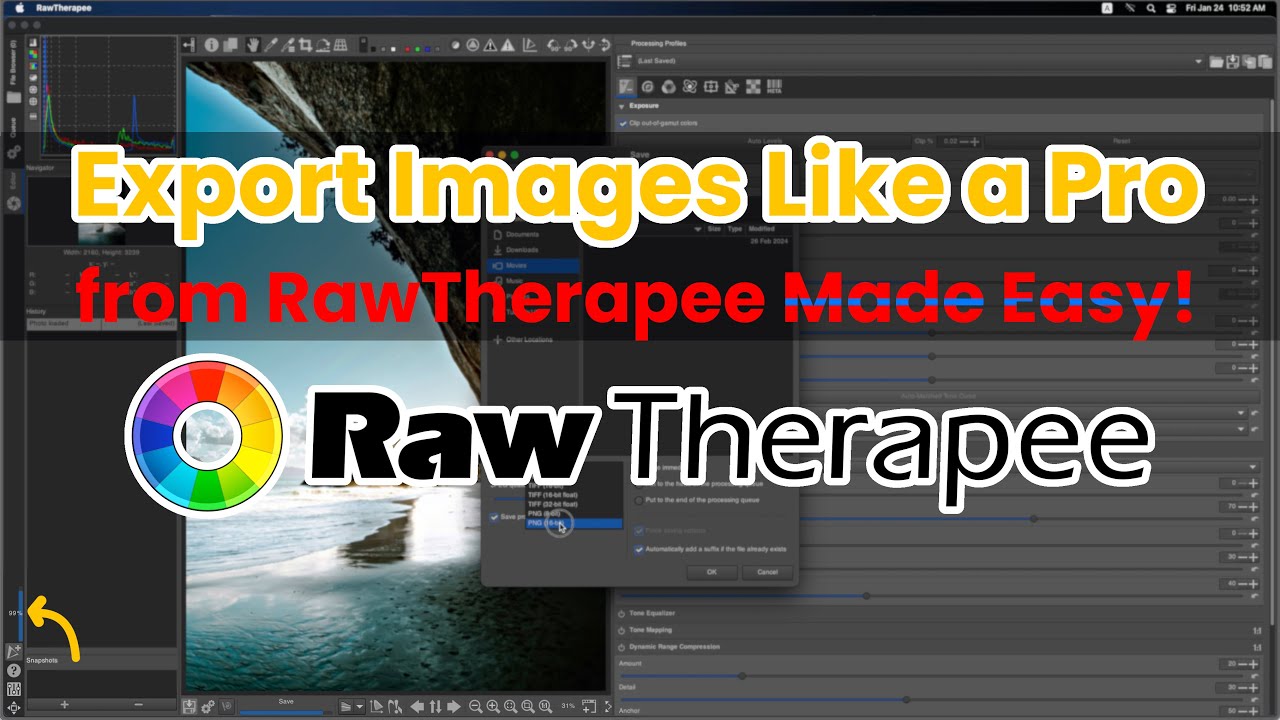This screenshot has width=1280, height=720.
Task: Toggle the shadow clipping warning triangle
Action: coord(490,45)
